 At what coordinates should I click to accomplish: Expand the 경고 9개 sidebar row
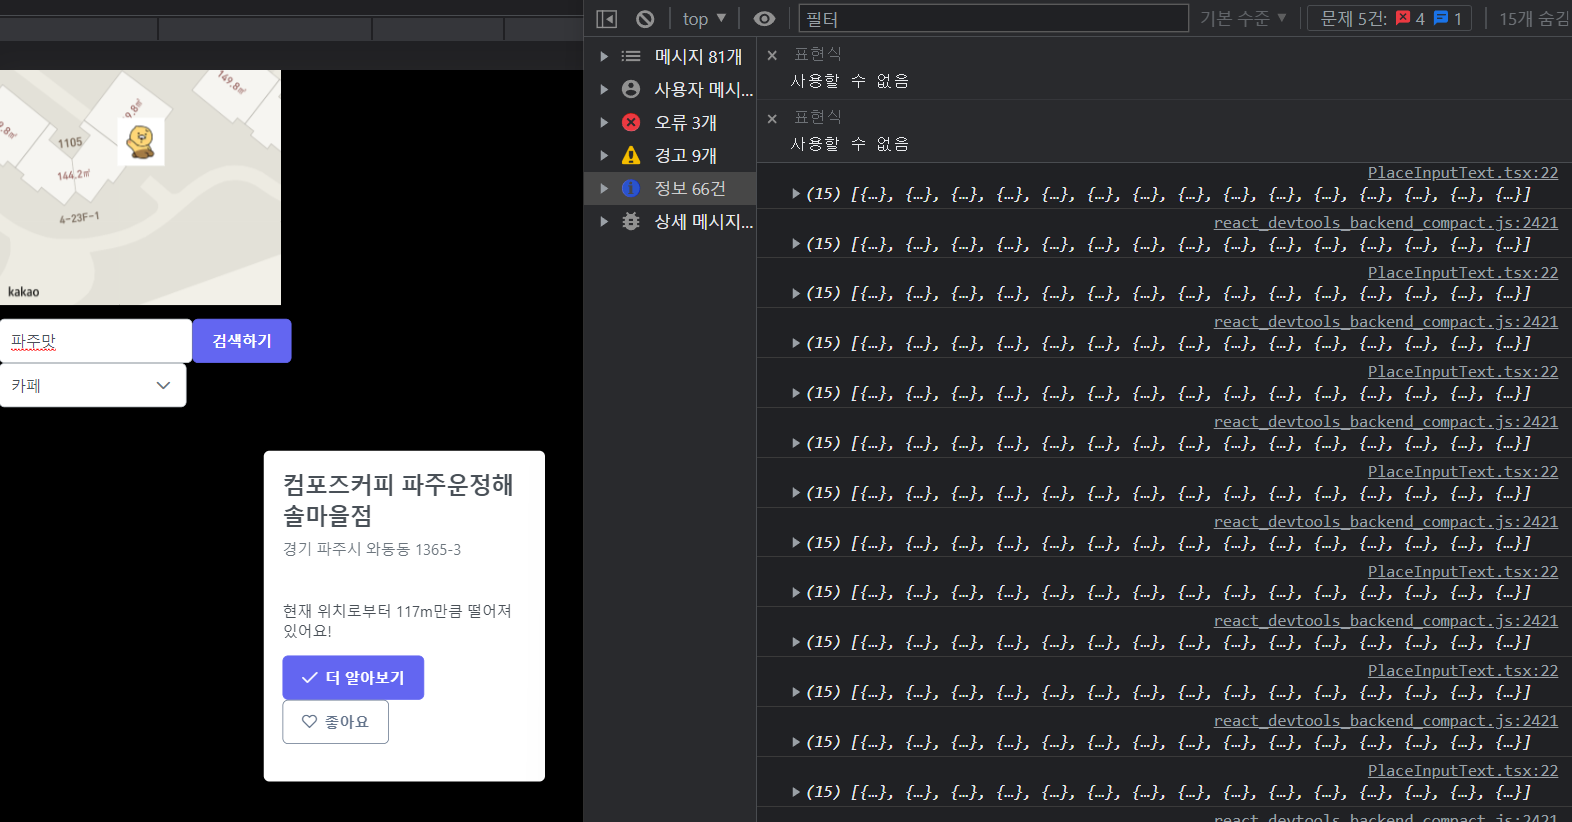pos(604,156)
